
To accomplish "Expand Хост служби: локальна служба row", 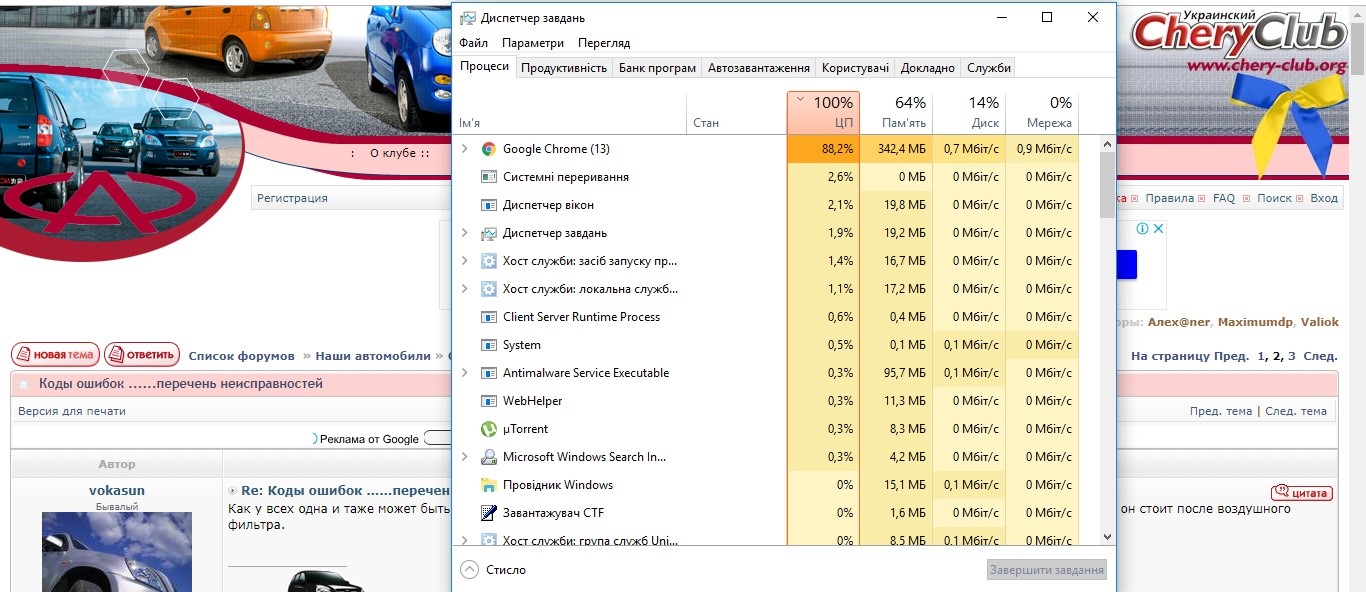I will 464,289.
